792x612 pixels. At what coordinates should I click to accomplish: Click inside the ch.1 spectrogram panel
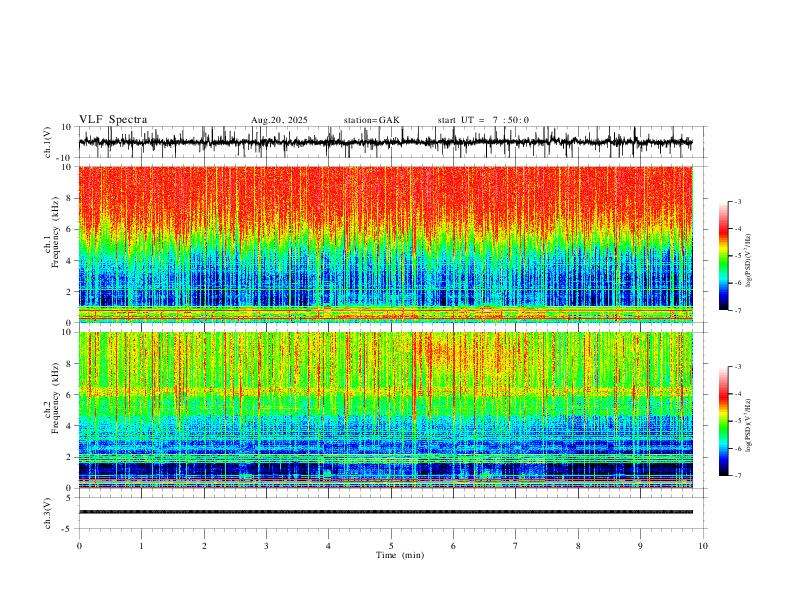385,244
